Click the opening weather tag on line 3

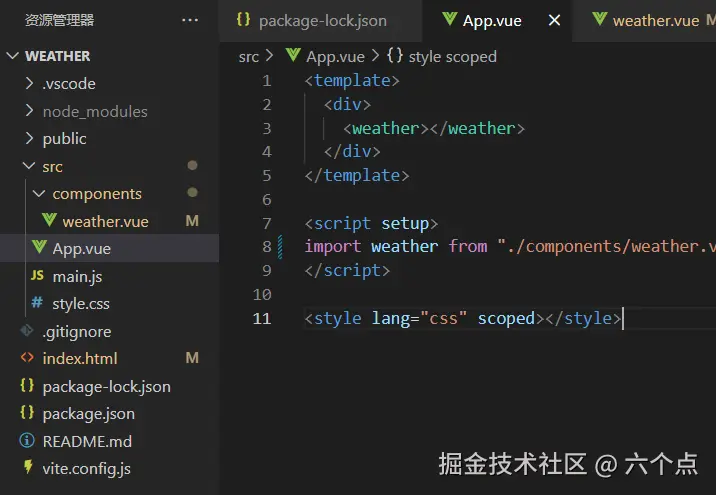point(386,129)
